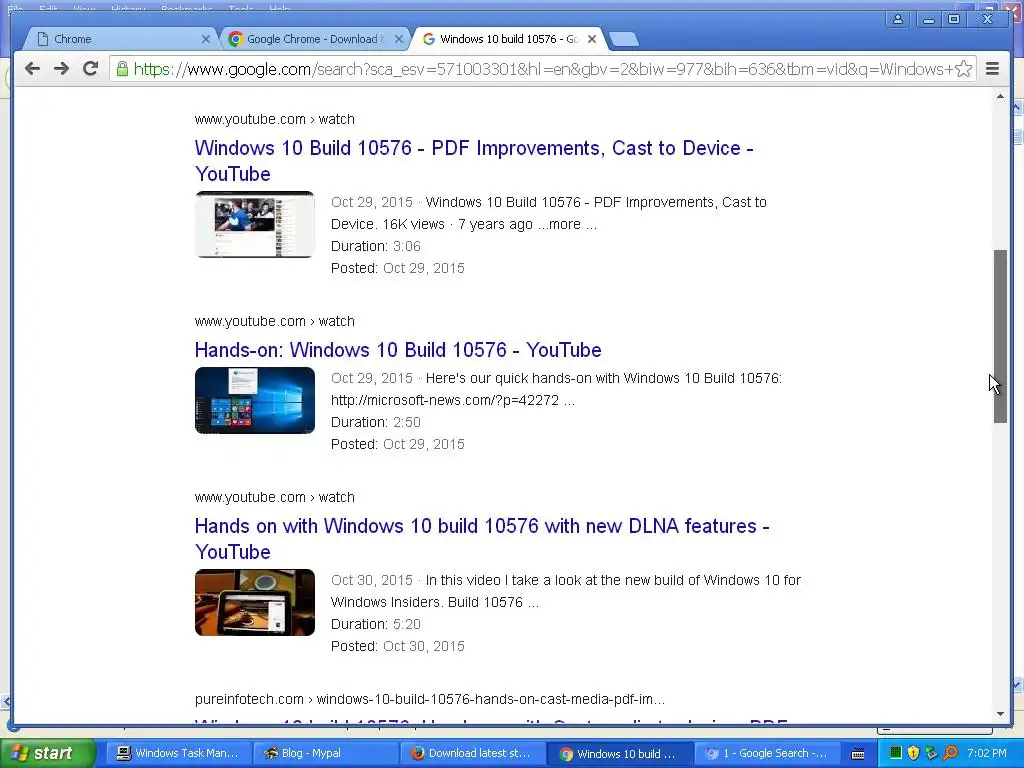Screen dimensions: 1024x768
Task: Click the scrollbar up arrow
Action: click(x=1000, y=97)
